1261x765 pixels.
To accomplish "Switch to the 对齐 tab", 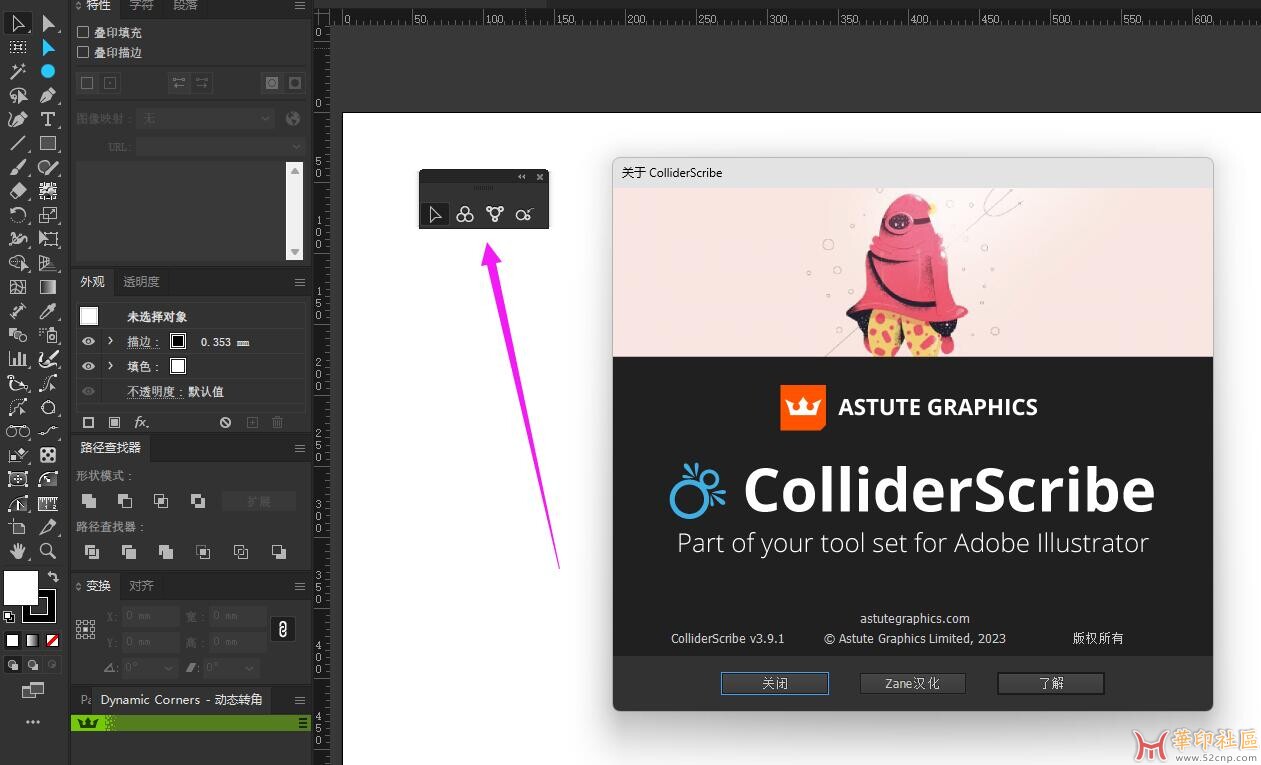I will [141, 586].
